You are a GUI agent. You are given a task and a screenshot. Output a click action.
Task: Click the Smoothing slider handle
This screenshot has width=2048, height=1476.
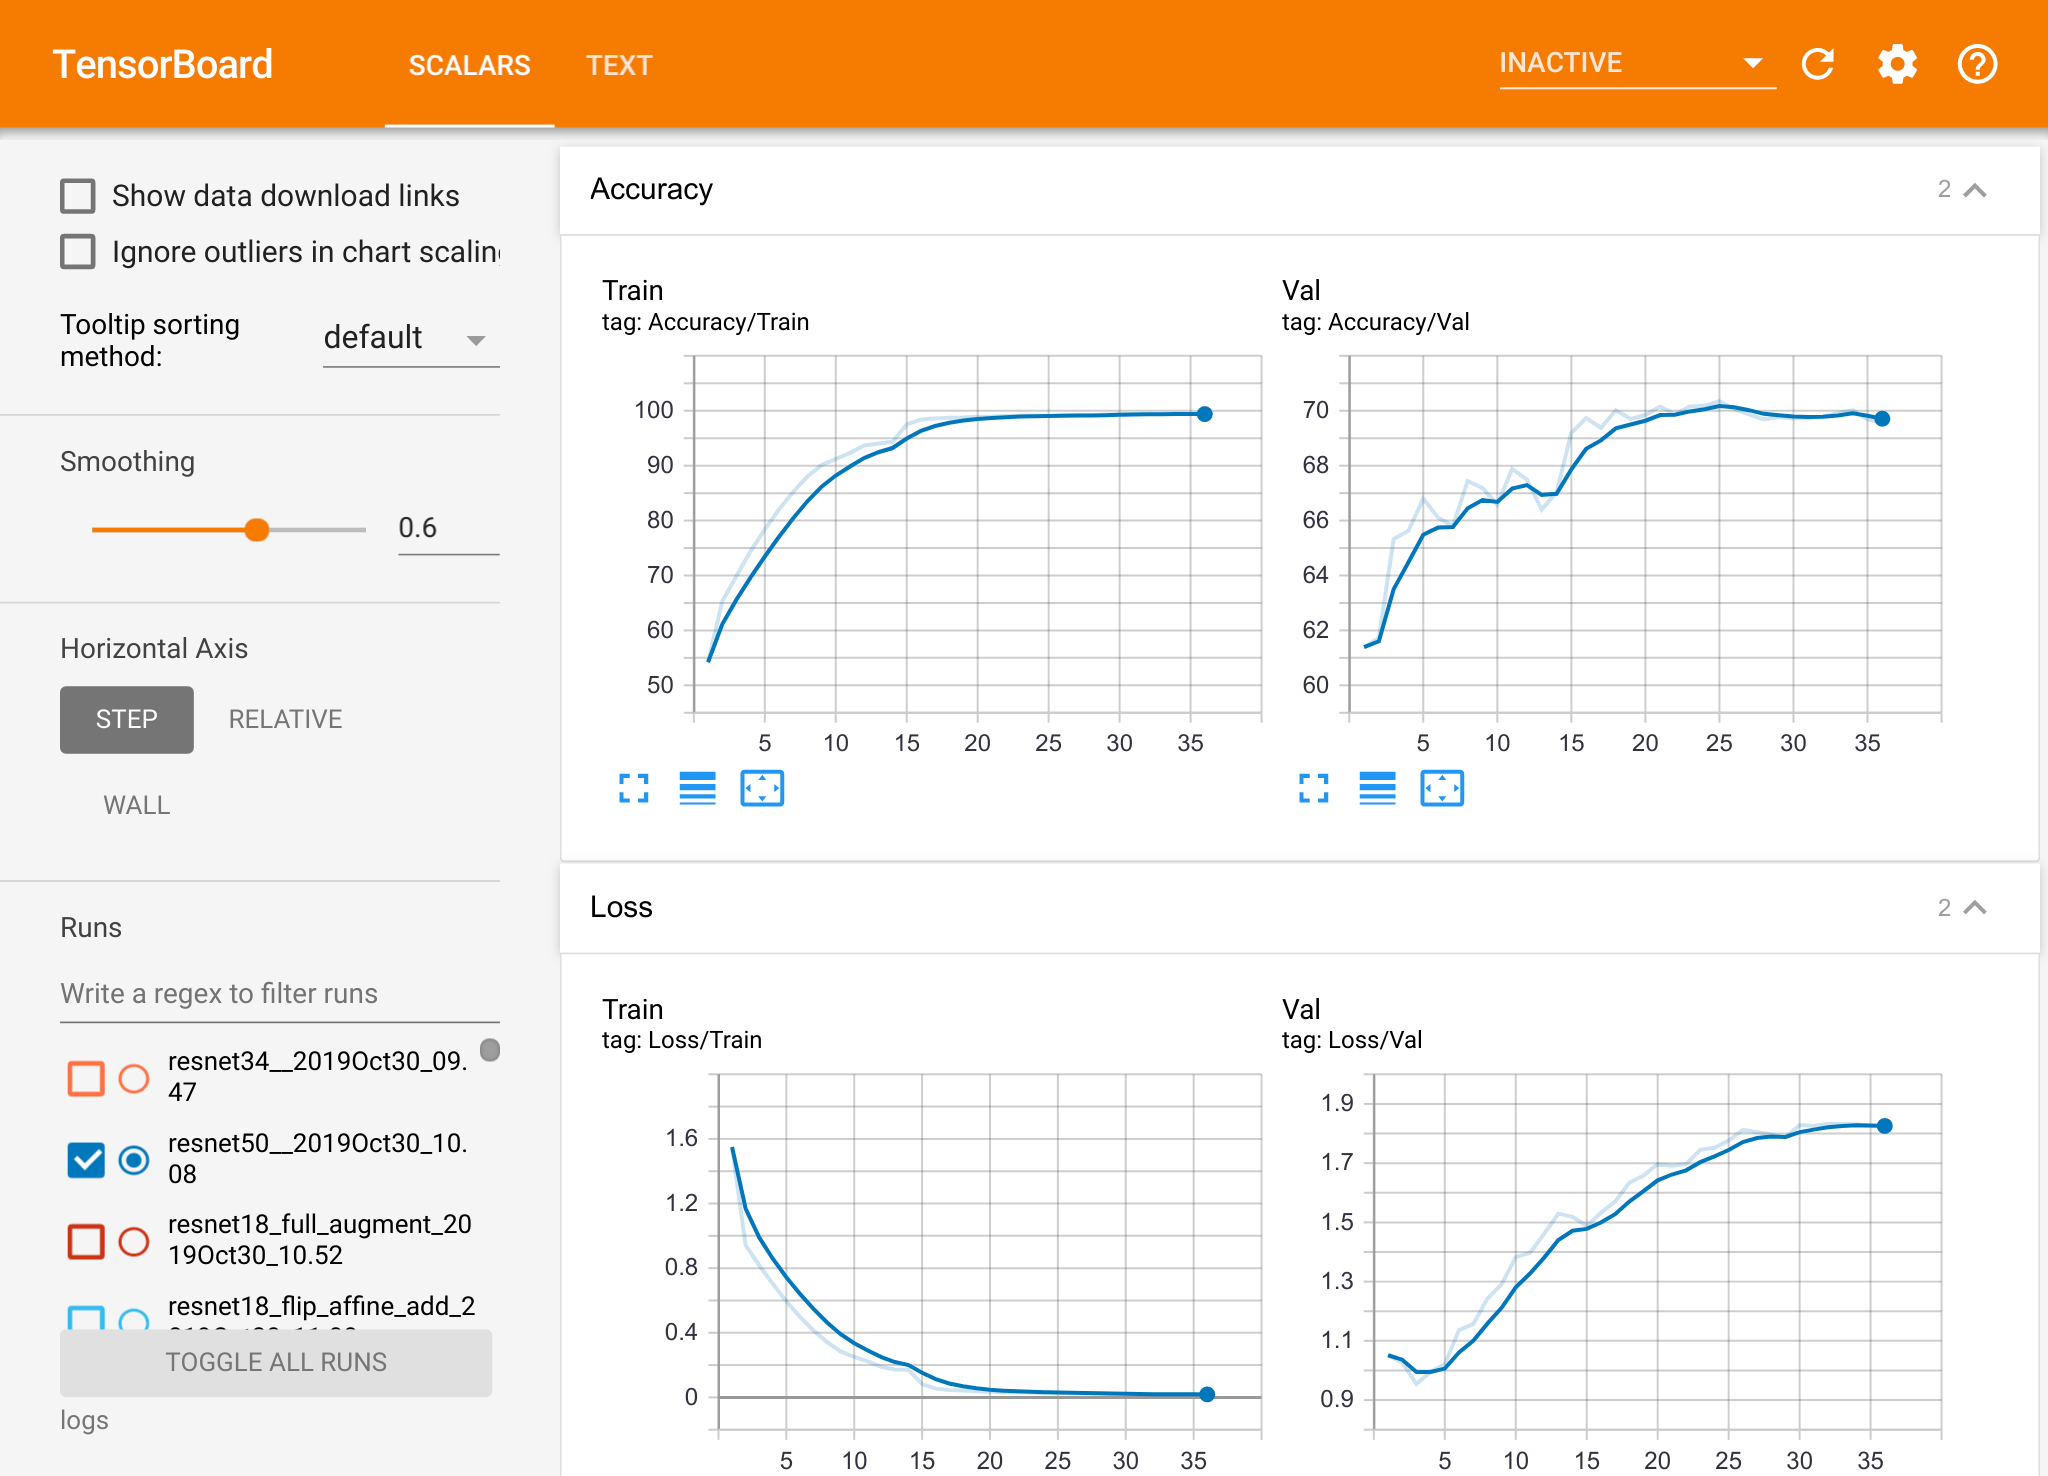(x=257, y=530)
